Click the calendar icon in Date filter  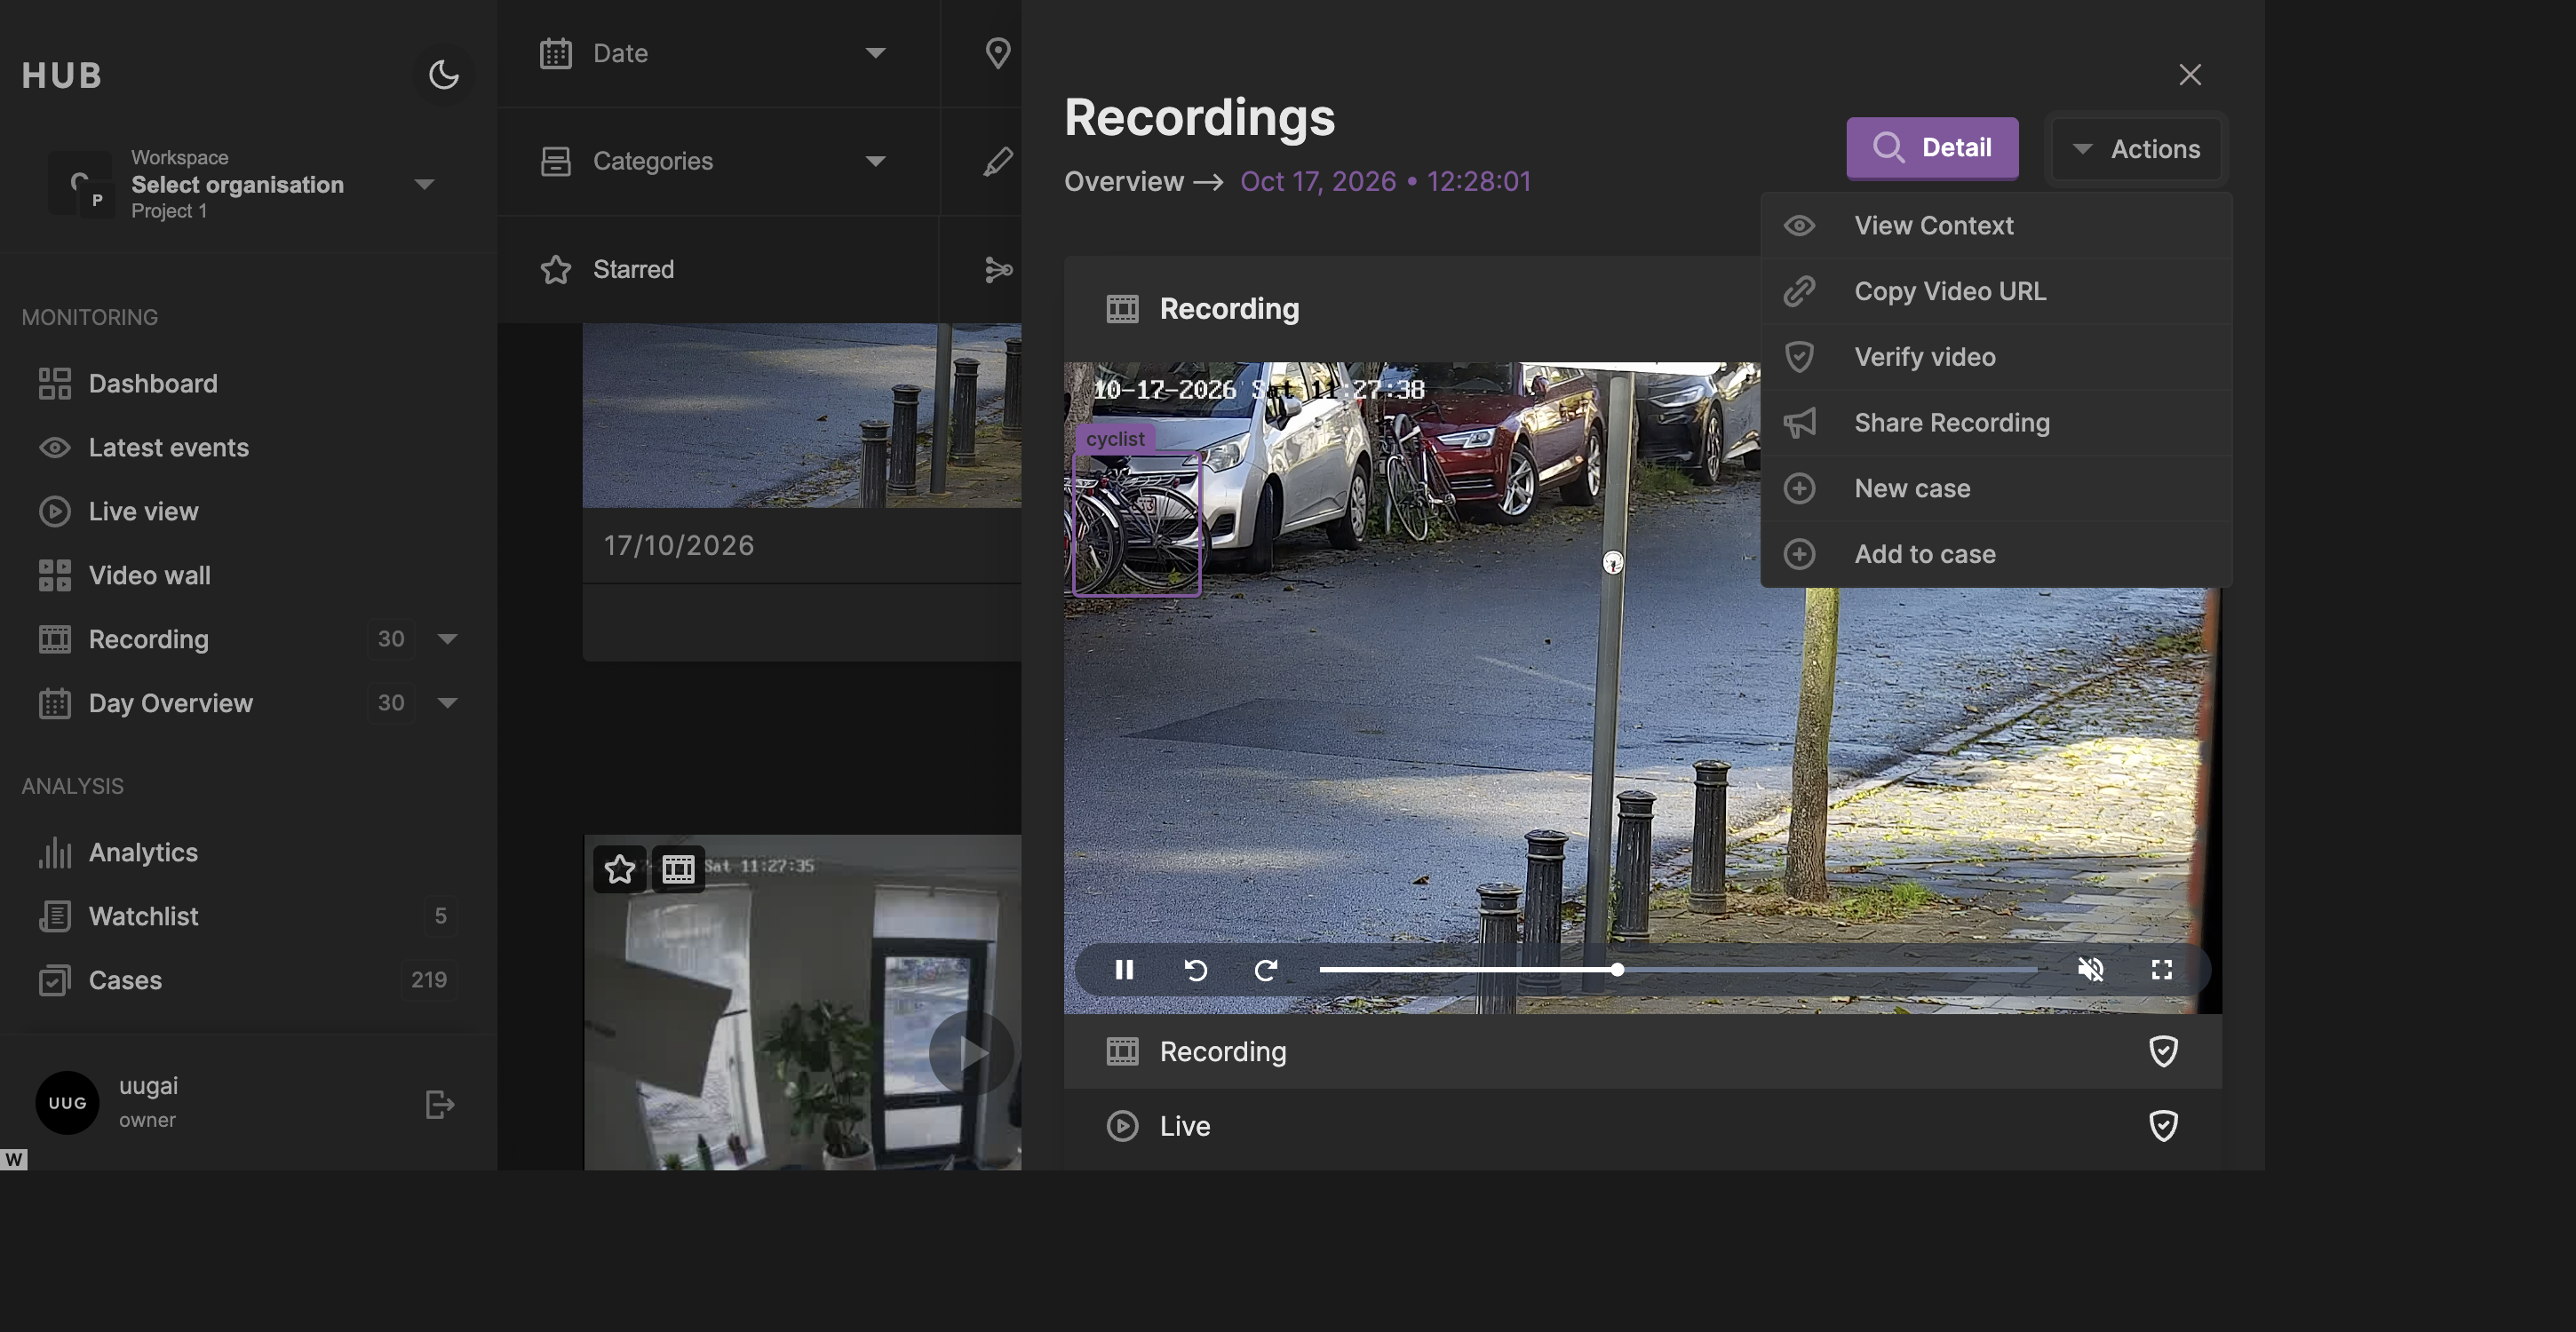(x=555, y=53)
